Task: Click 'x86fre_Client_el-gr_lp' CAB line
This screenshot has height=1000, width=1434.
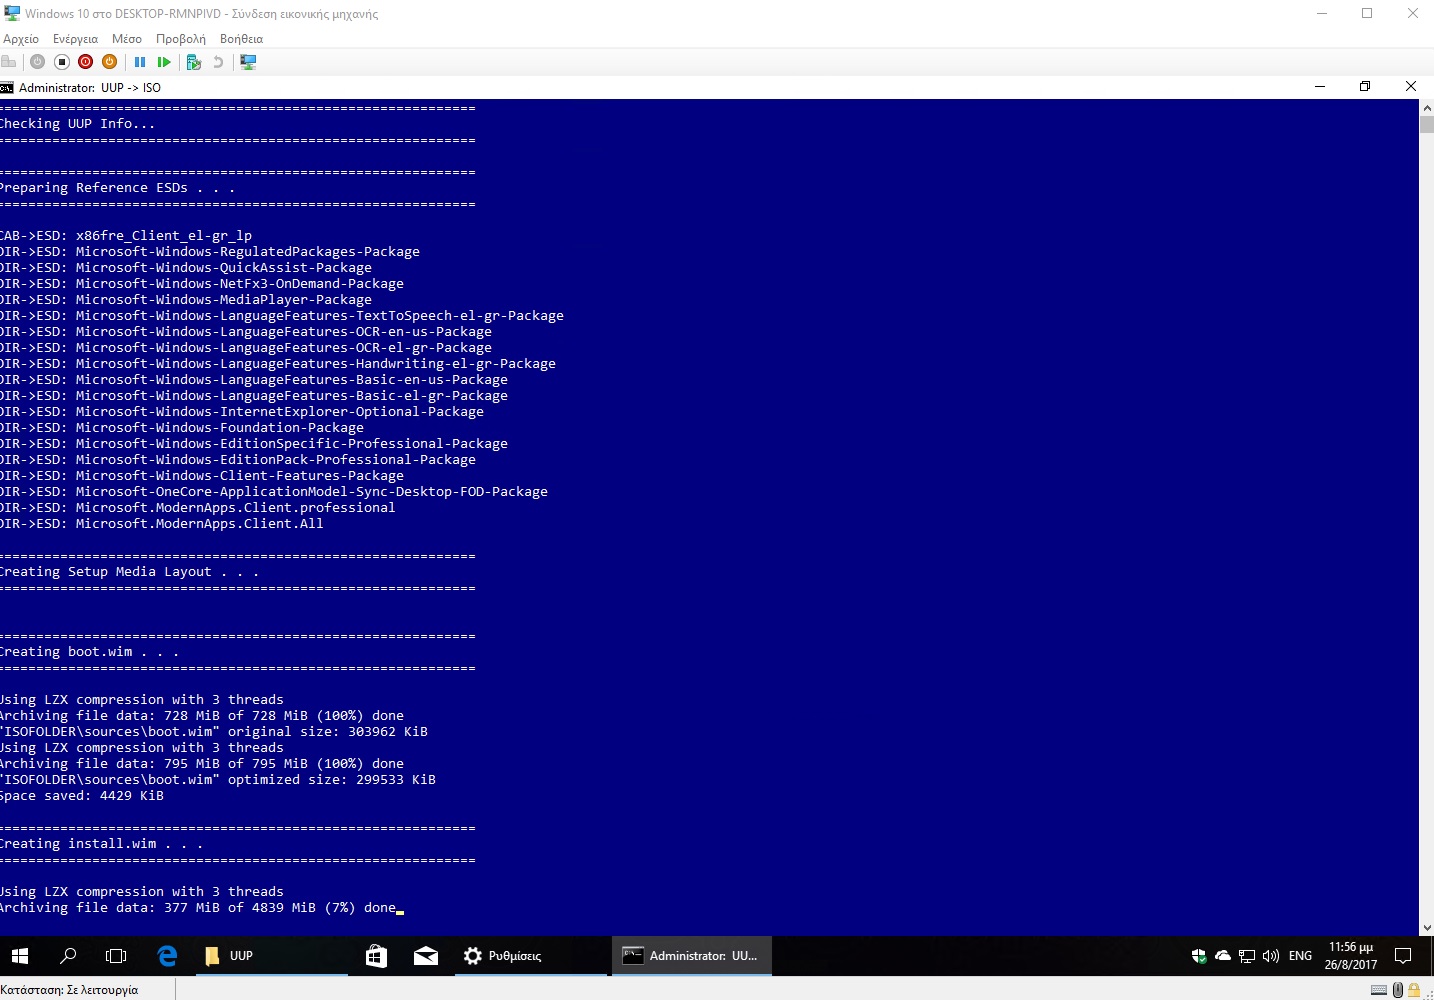Action: coord(126,236)
